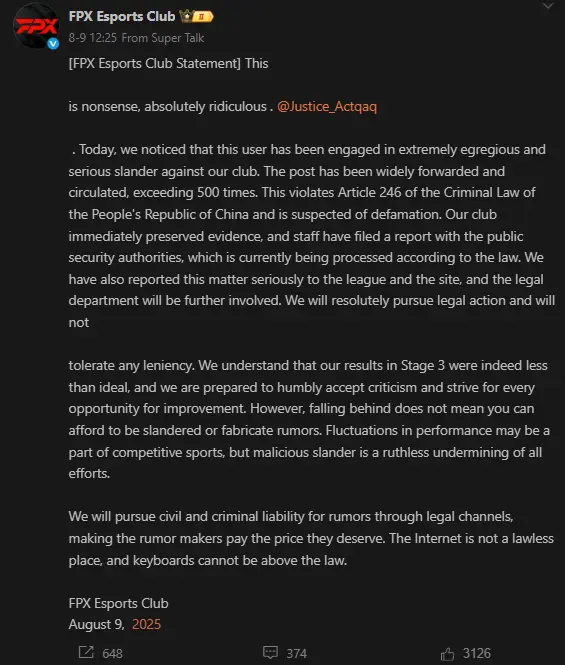
Task: Open repost count 648
Action: (x=112, y=653)
